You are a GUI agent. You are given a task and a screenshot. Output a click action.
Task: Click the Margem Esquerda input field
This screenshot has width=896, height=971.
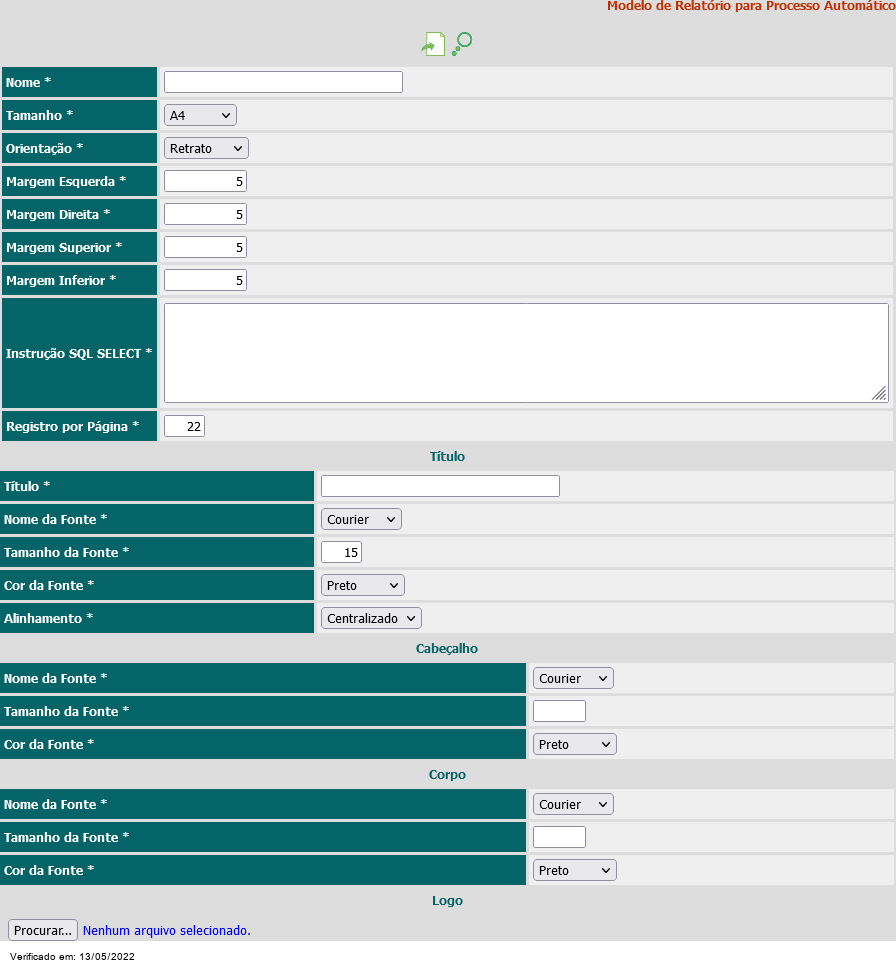(x=205, y=181)
